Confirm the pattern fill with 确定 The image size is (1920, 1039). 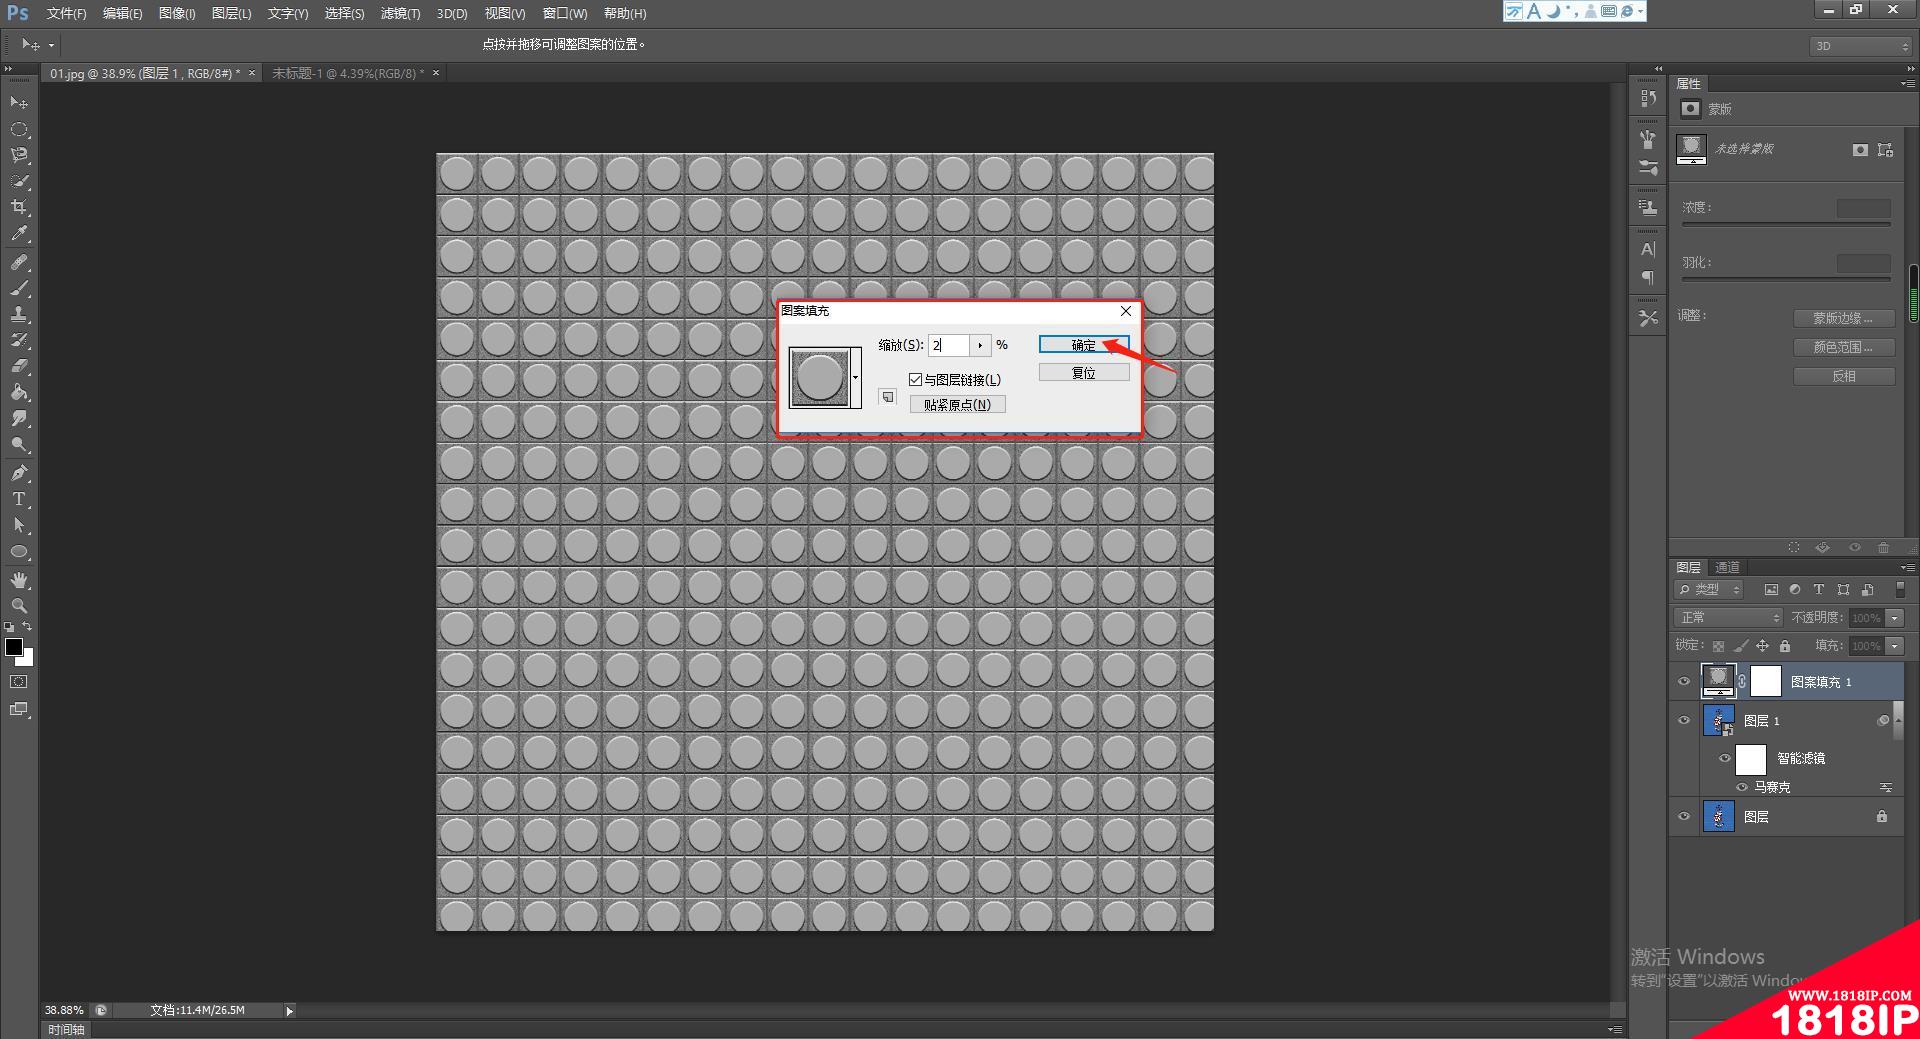(x=1084, y=345)
